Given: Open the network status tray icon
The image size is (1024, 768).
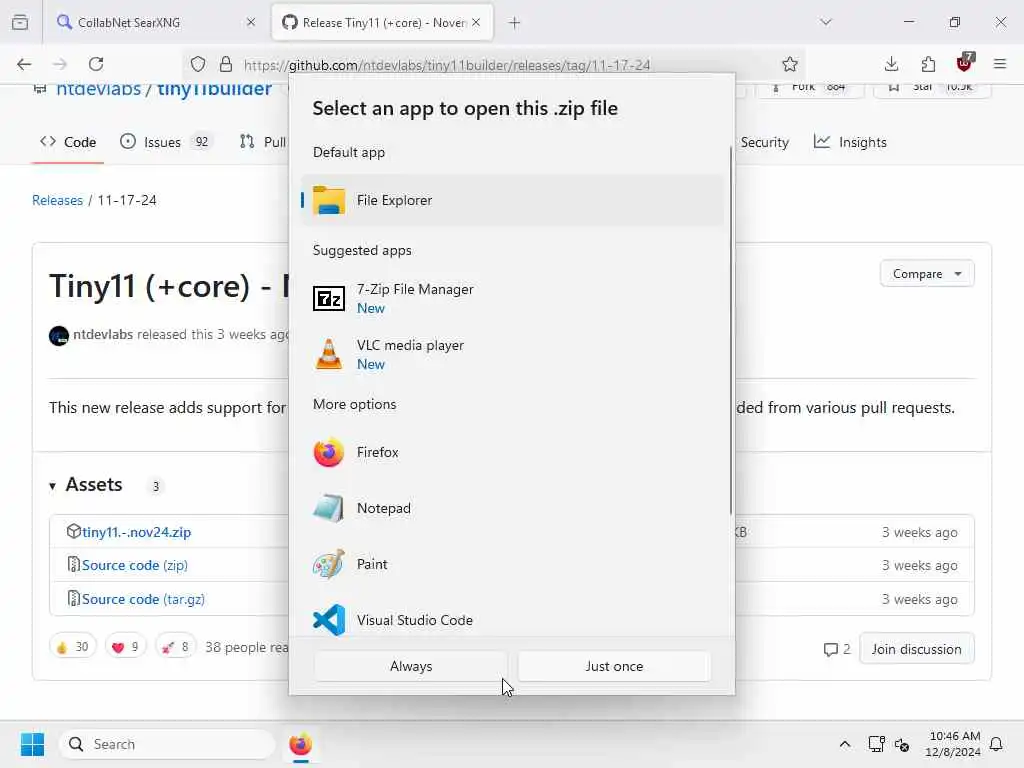Looking at the screenshot, I should (876, 744).
